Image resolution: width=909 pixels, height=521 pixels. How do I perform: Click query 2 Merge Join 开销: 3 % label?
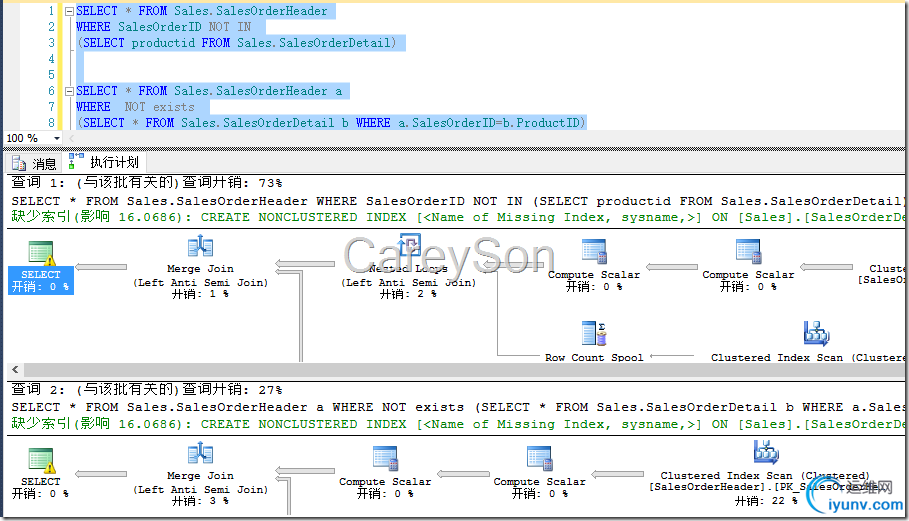201,501
